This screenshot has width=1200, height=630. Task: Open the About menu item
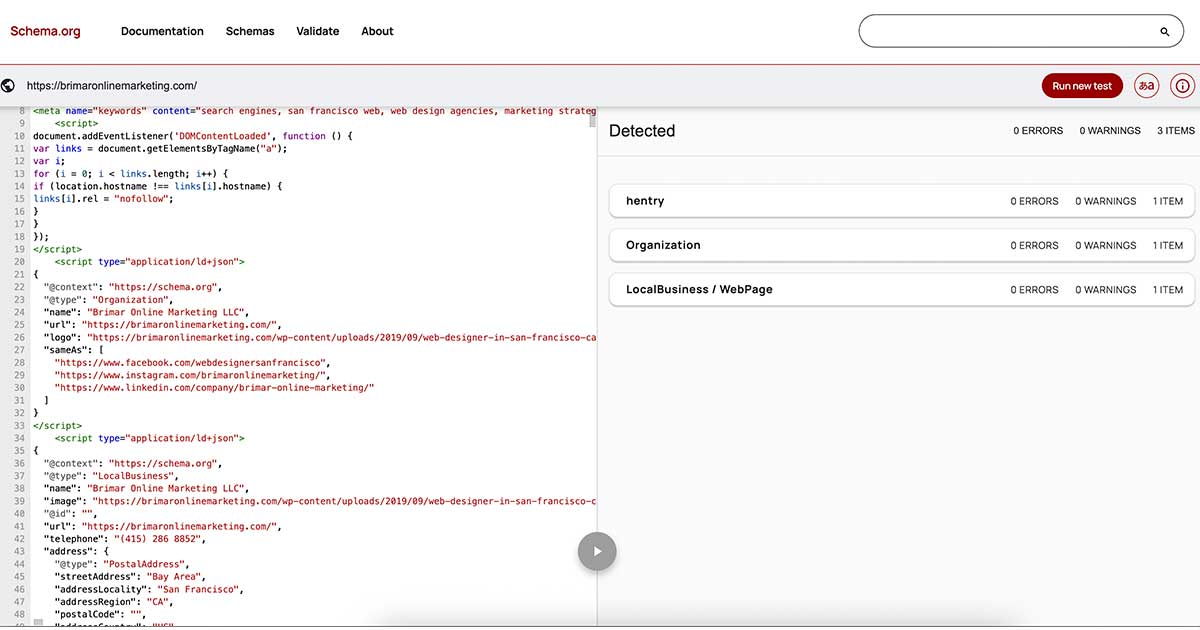377,31
